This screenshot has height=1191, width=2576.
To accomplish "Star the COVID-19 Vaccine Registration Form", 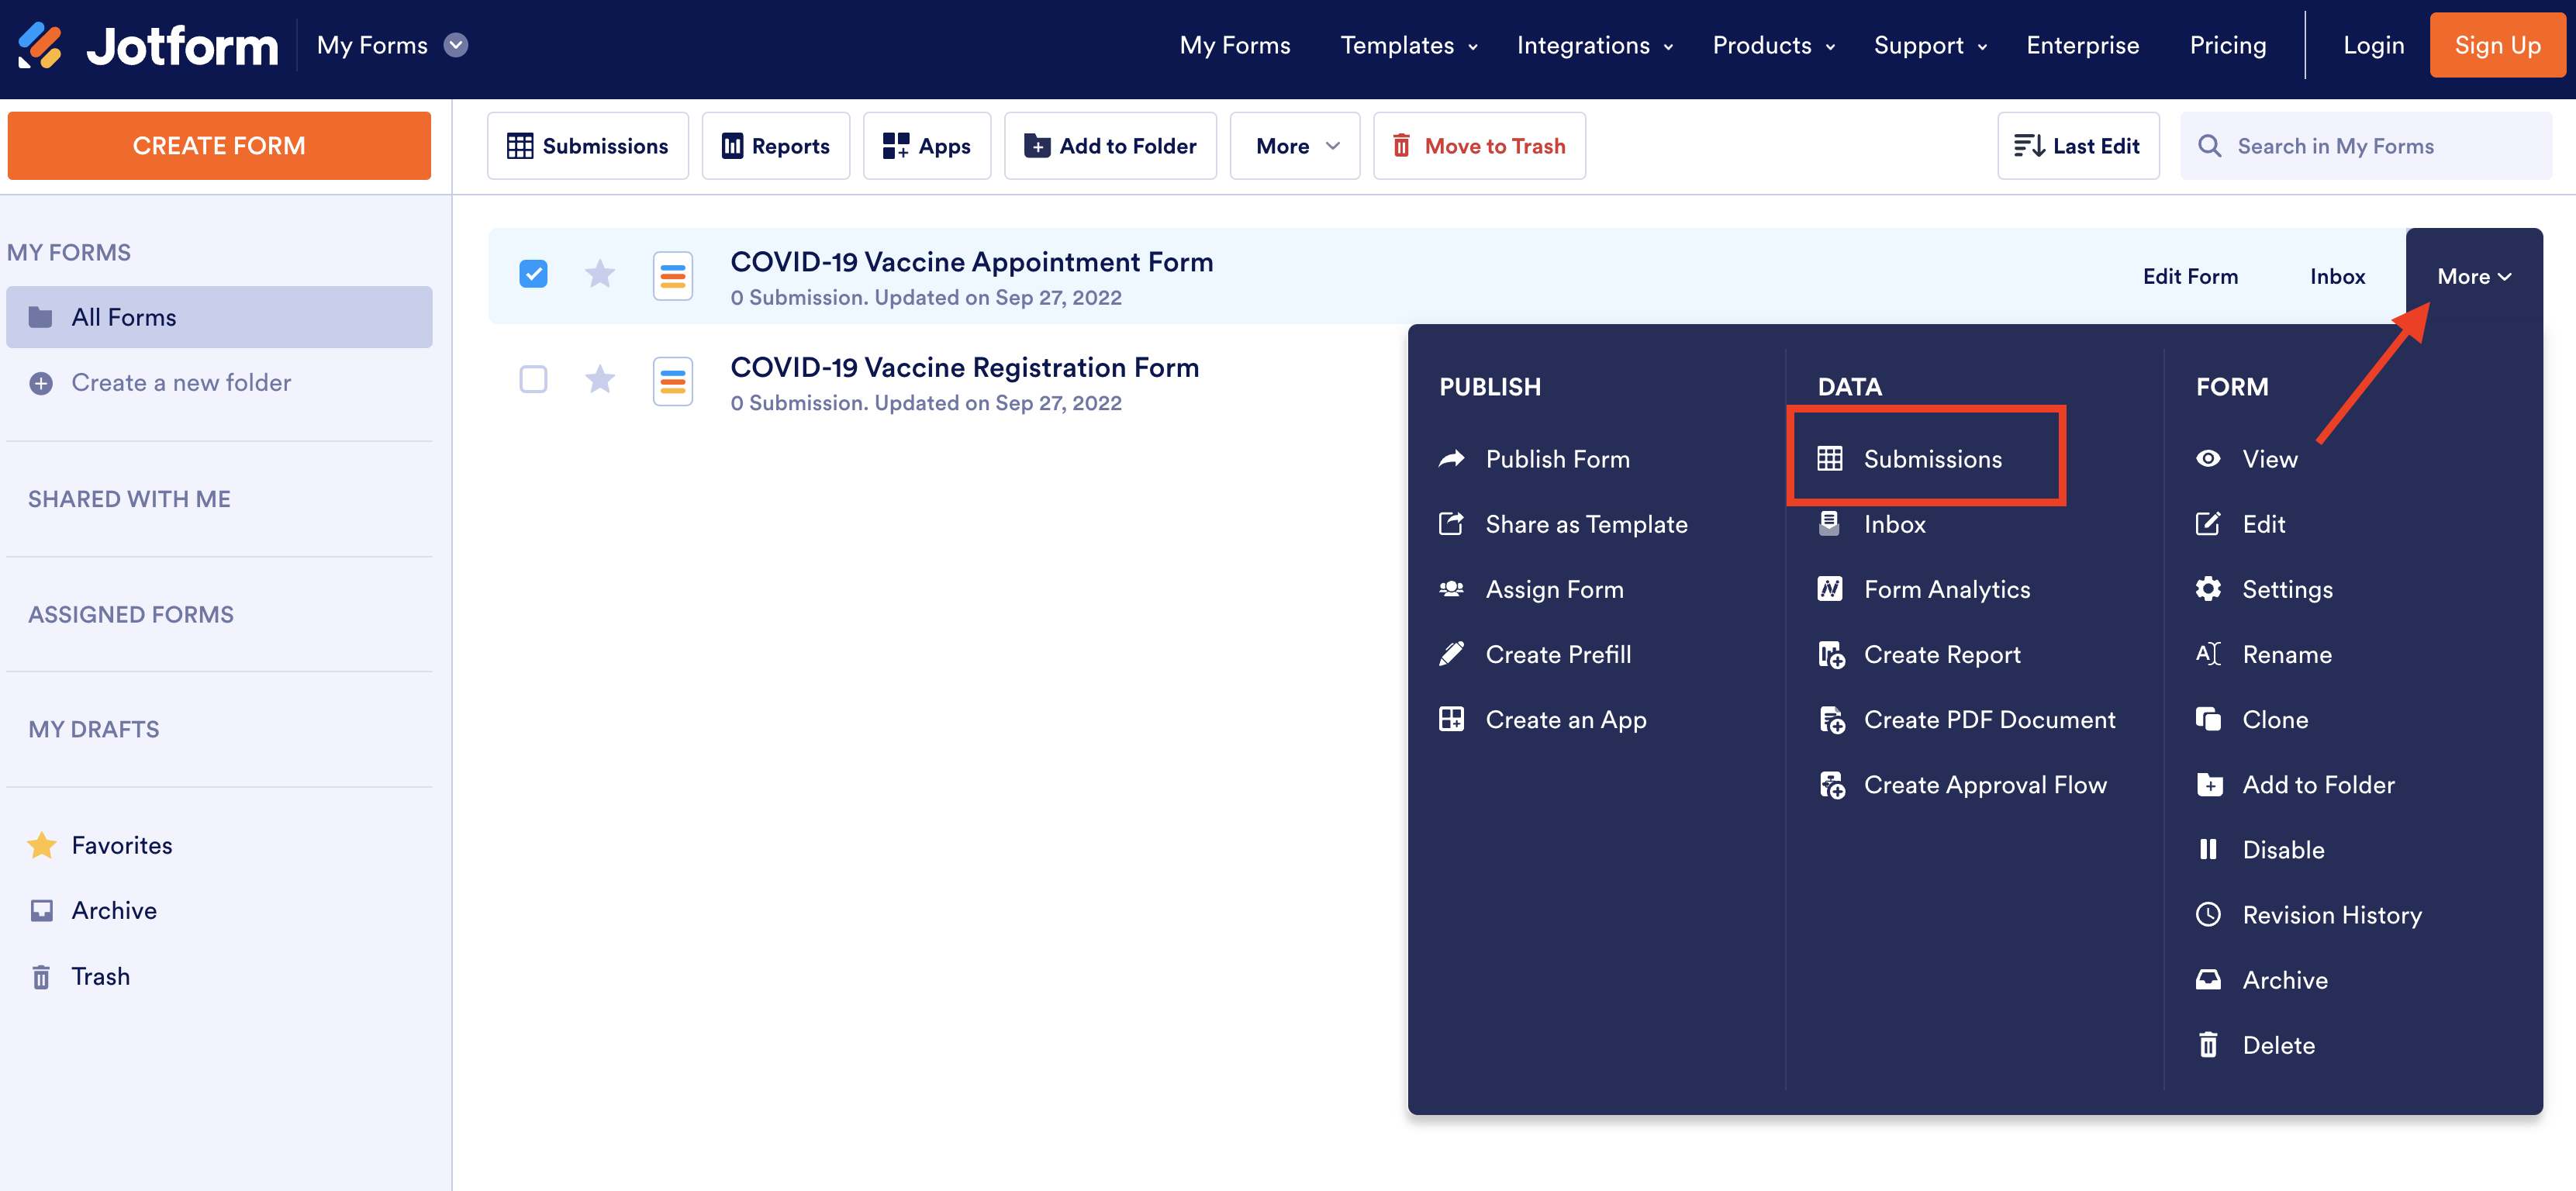I will (x=599, y=379).
